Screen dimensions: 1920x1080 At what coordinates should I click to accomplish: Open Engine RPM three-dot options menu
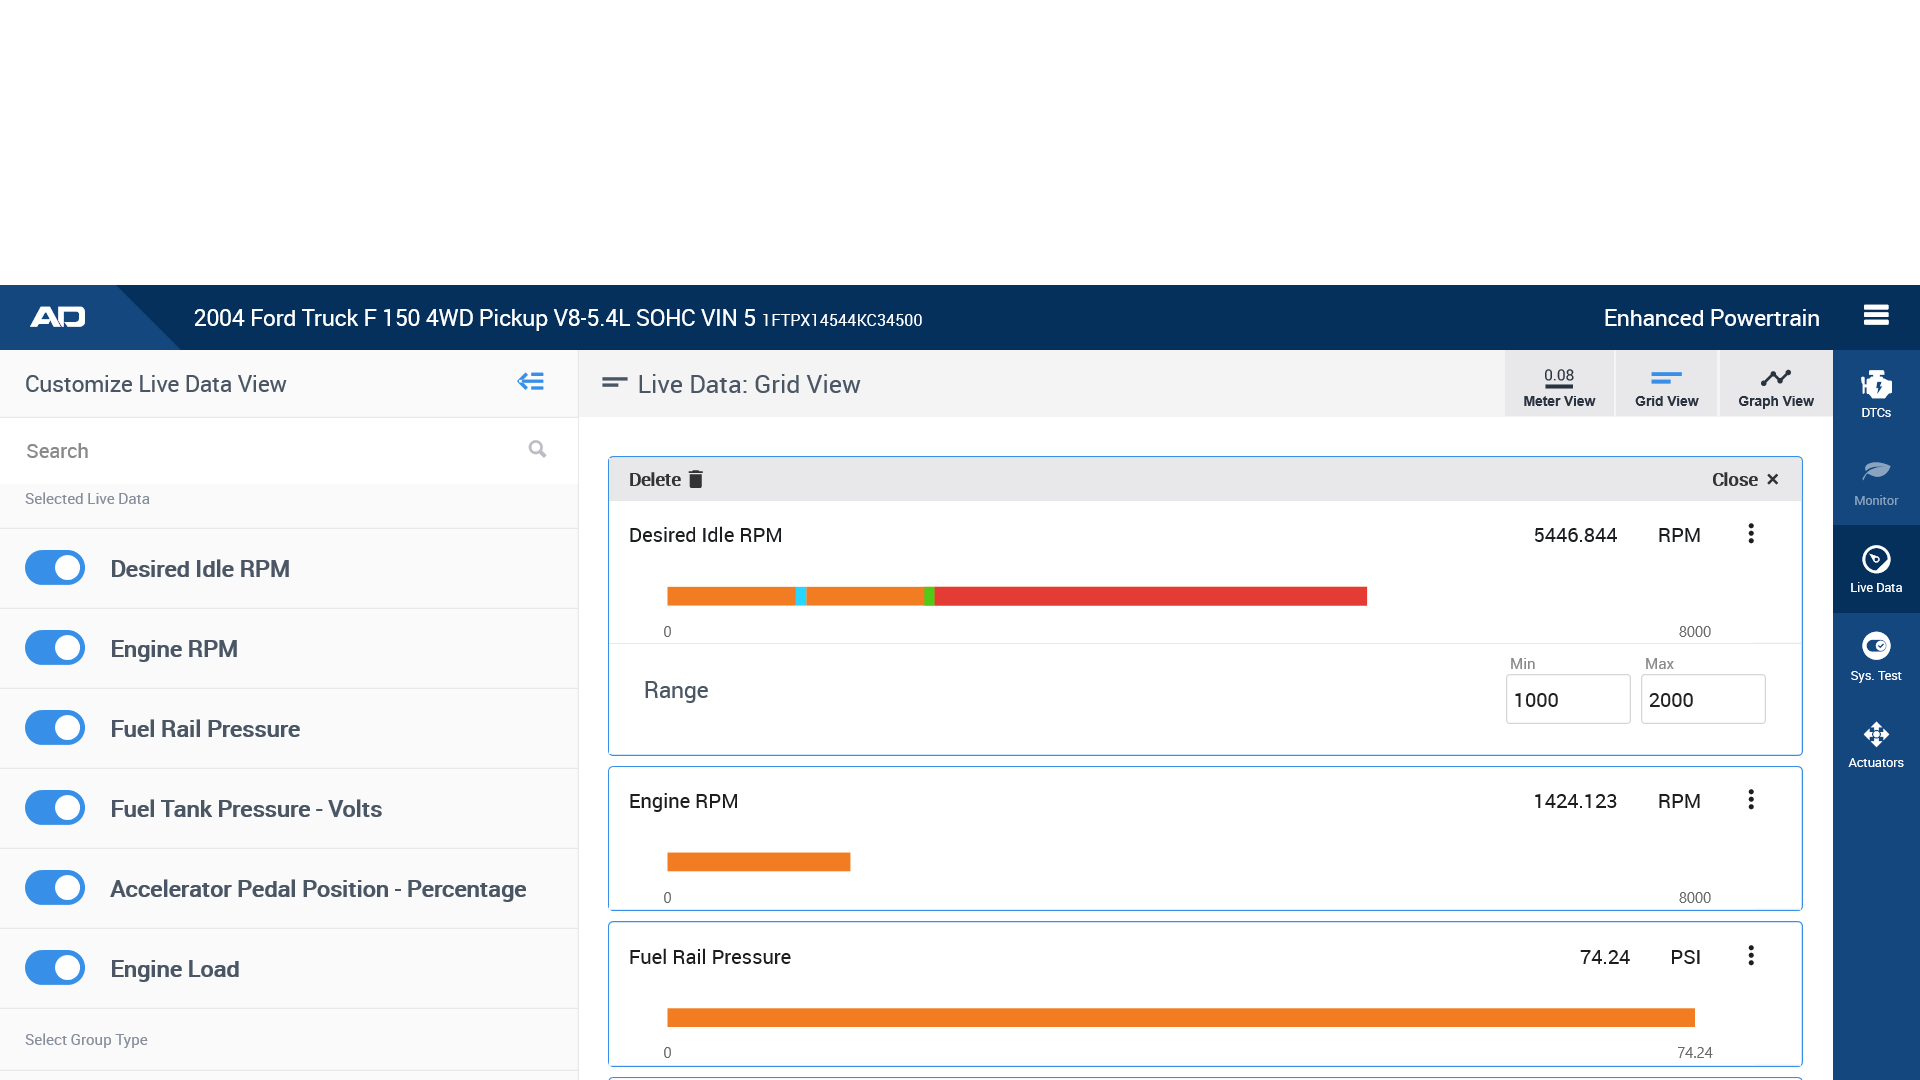(1750, 800)
